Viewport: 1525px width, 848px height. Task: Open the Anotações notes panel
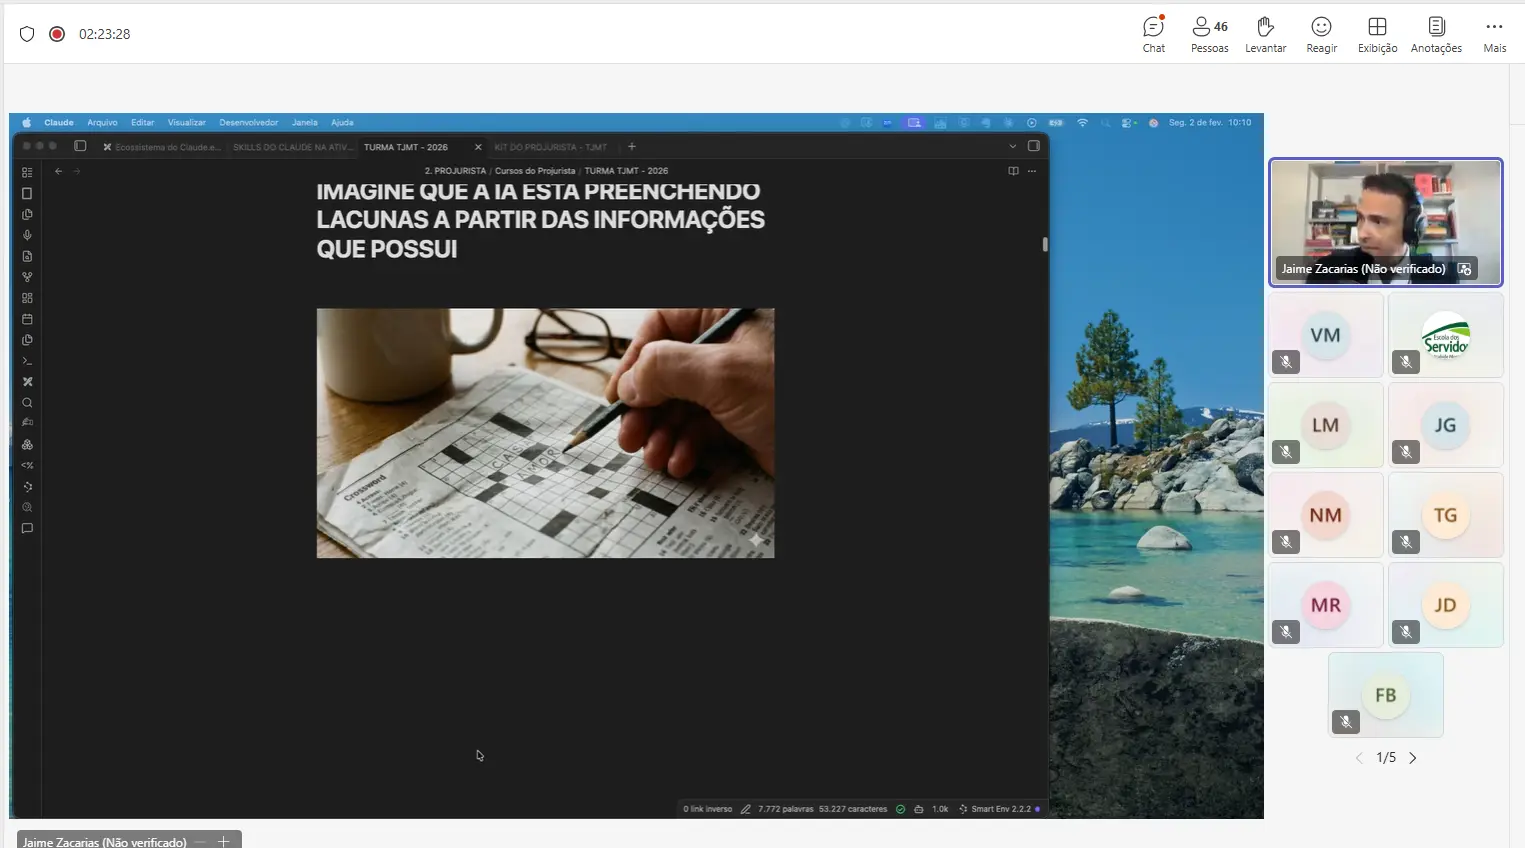1436,34
